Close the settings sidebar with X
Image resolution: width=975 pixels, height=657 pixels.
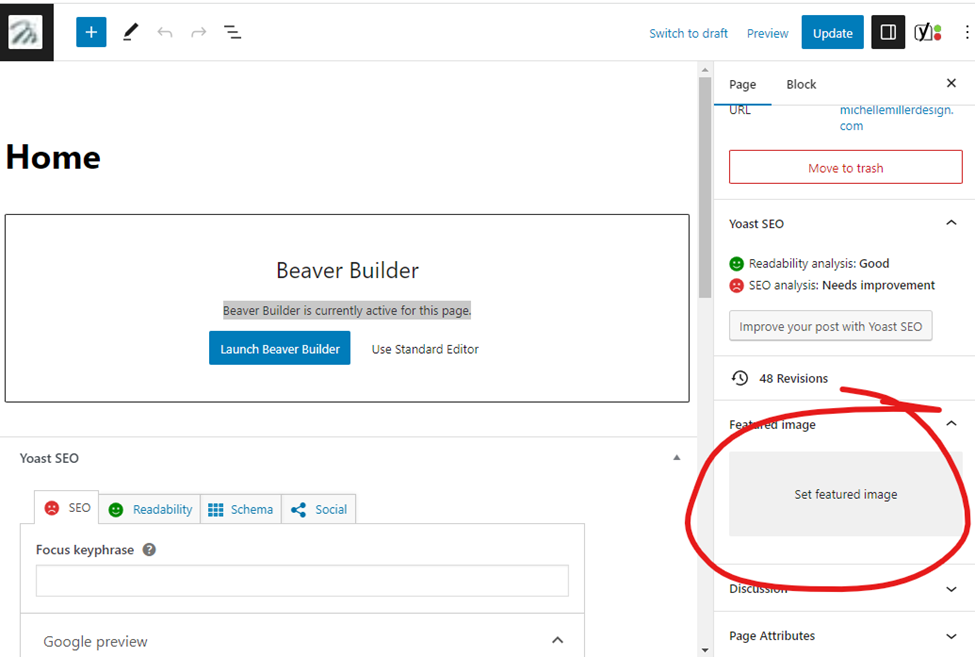[951, 83]
